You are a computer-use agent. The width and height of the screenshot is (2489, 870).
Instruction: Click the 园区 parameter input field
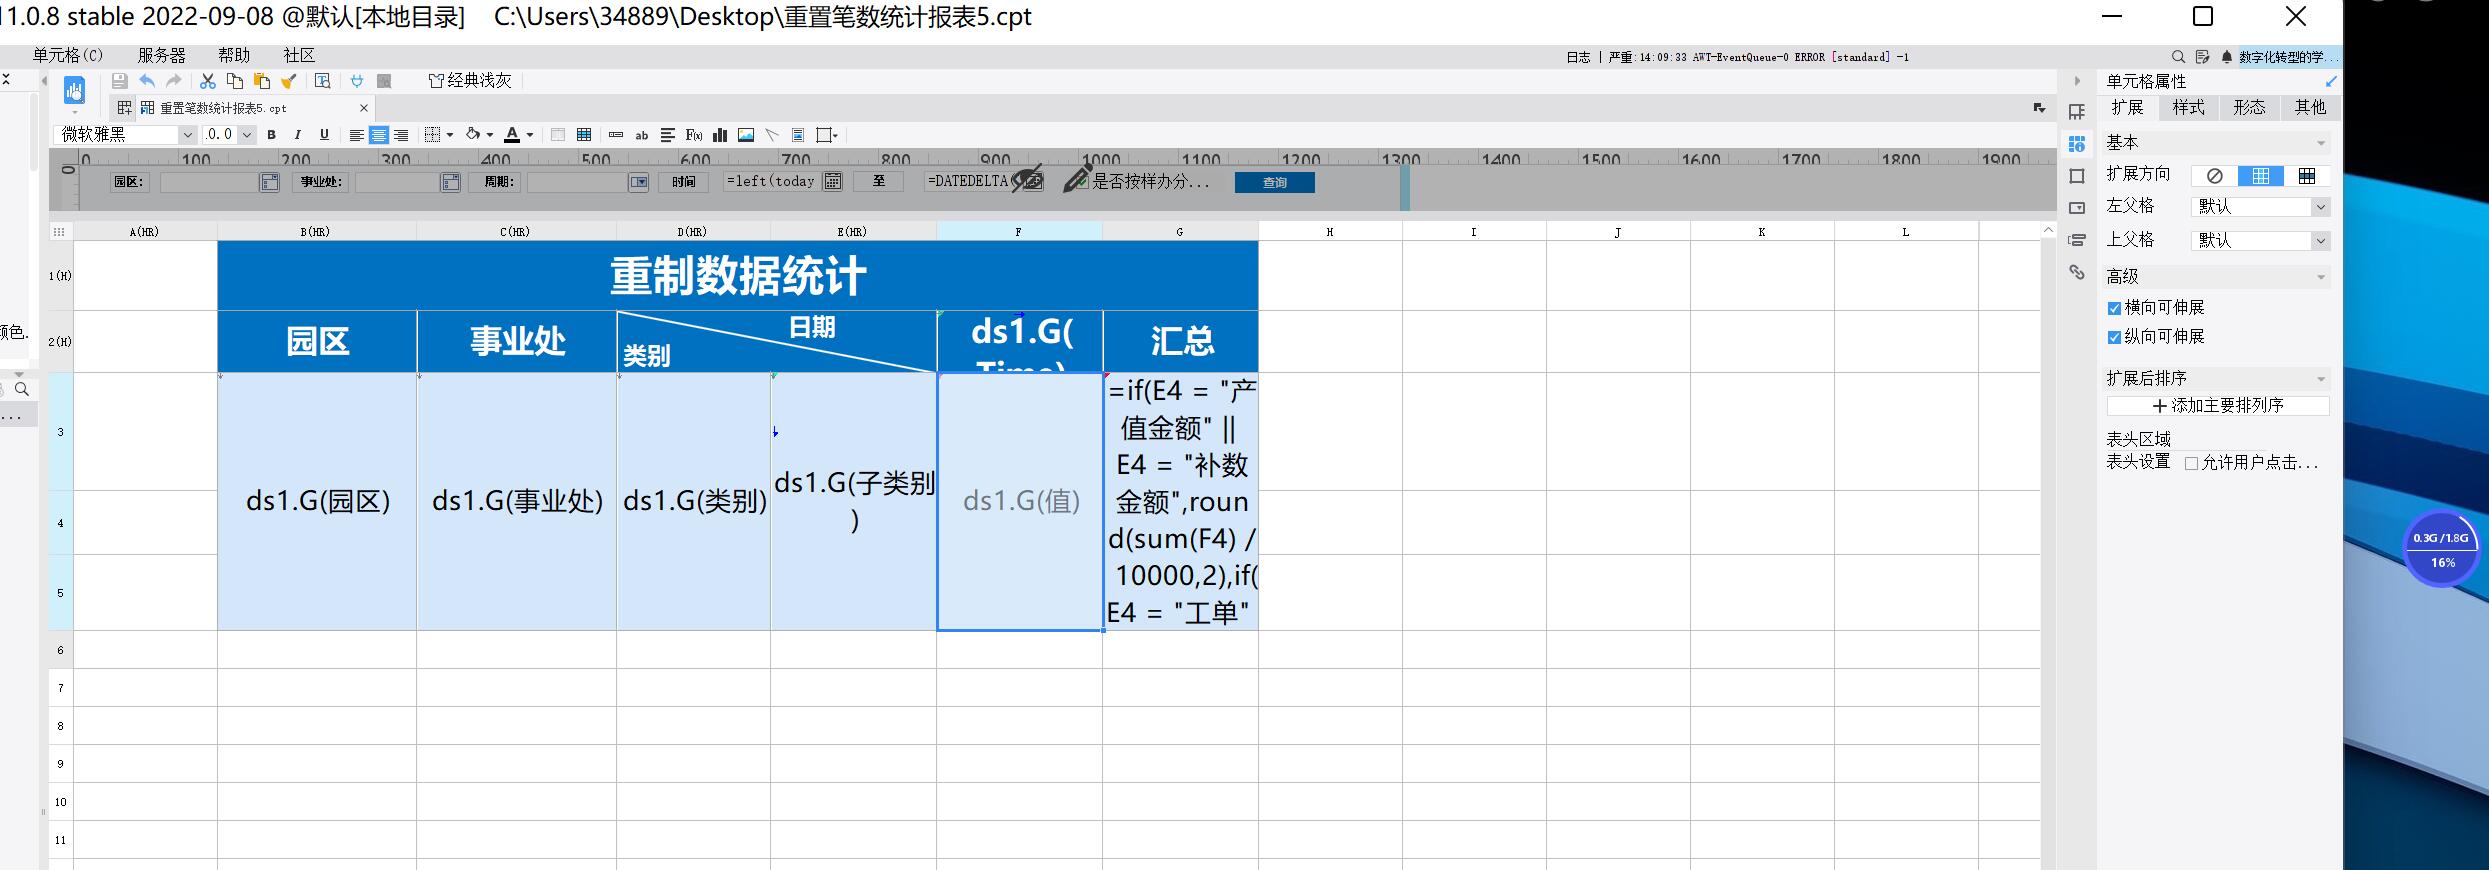click(x=210, y=182)
